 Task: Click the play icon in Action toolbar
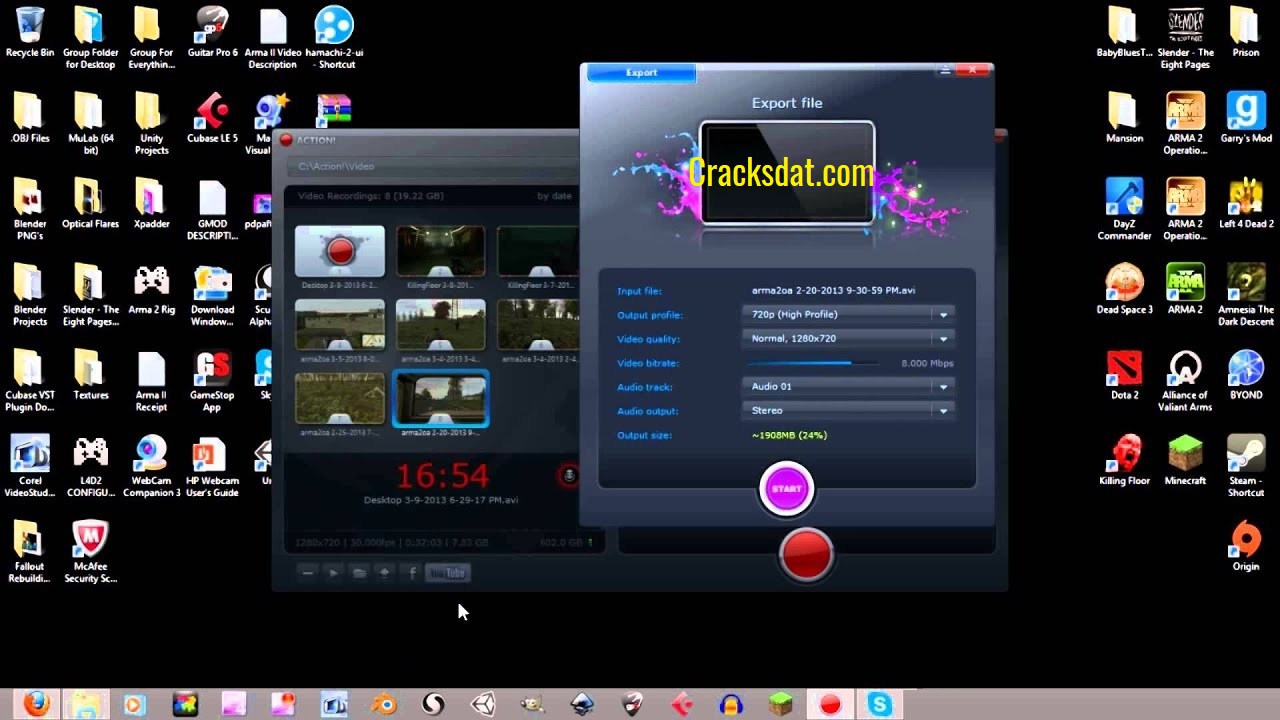pyautogui.click(x=333, y=573)
